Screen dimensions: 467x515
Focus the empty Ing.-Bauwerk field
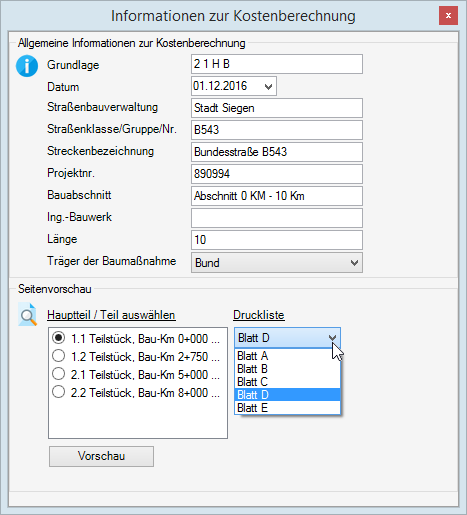click(277, 218)
